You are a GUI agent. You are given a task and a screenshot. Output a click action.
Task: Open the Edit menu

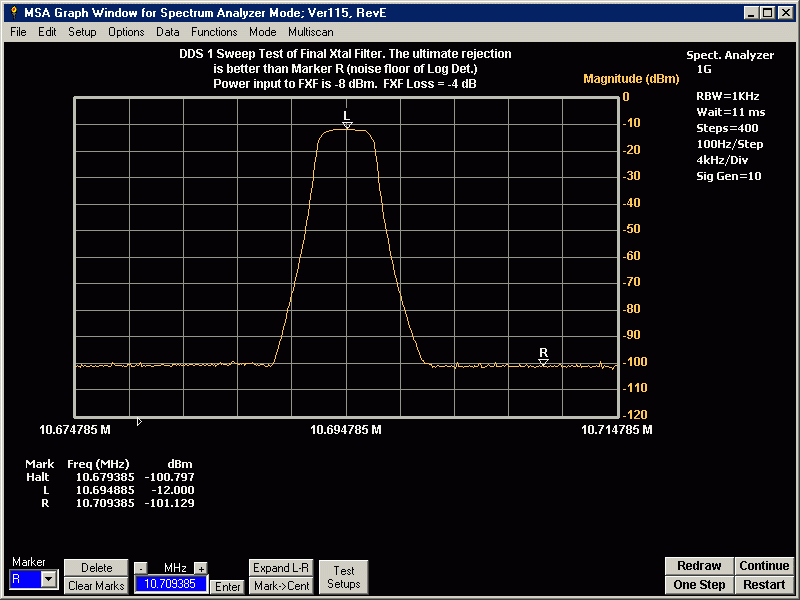(47, 32)
